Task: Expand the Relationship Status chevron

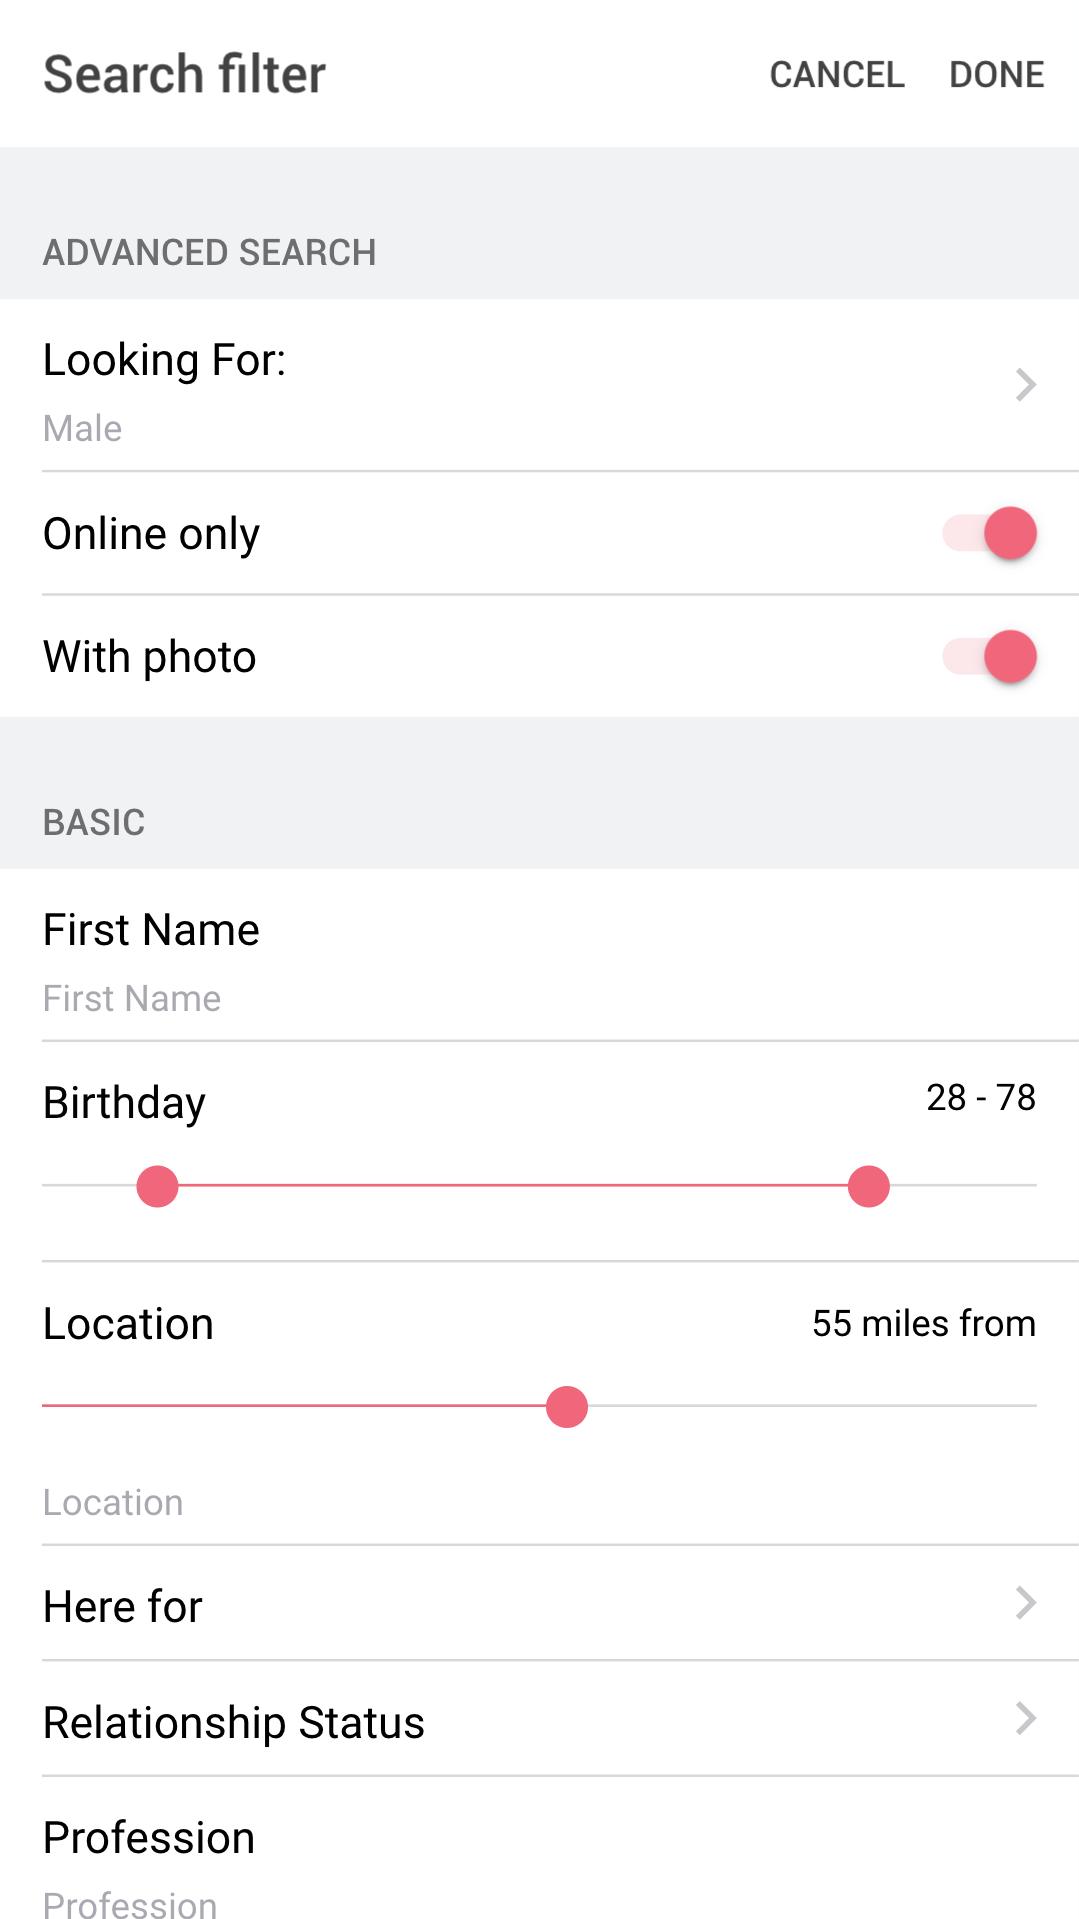Action: (x=1025, y=1719)
